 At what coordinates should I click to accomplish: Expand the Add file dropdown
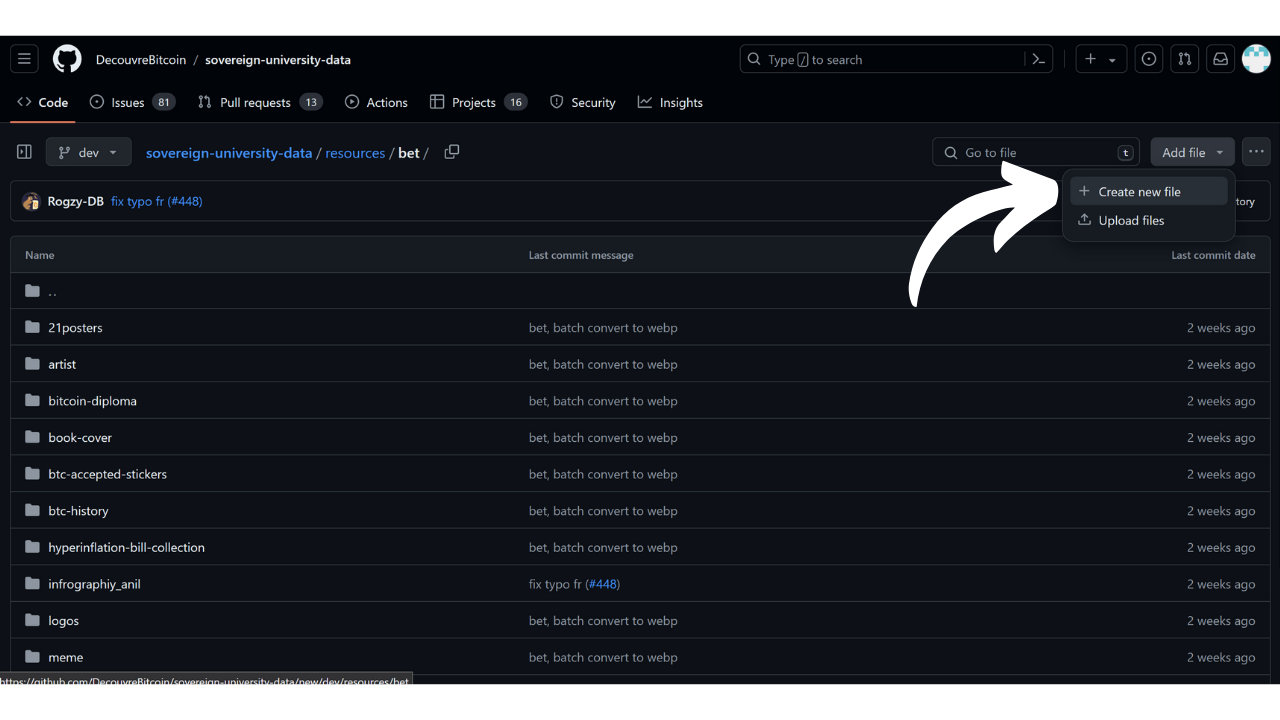point(1192,152)
